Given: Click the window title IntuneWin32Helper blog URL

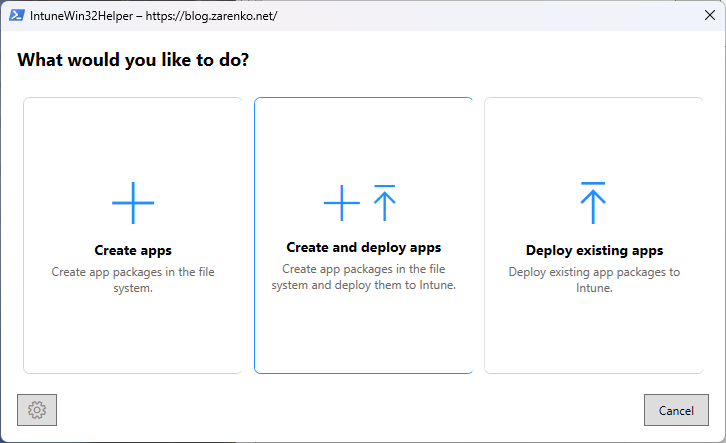Looking at the screenshot, I should point(153,16).
